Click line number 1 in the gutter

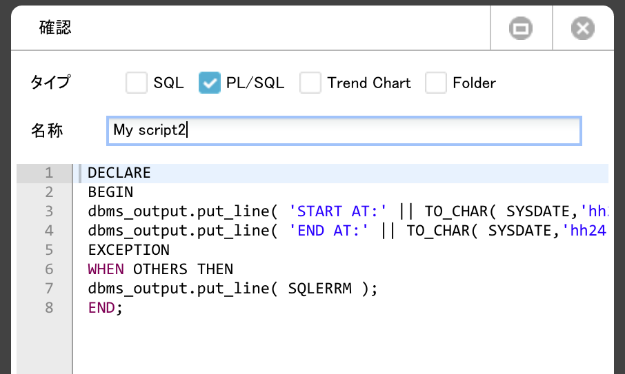pos(49,173)
